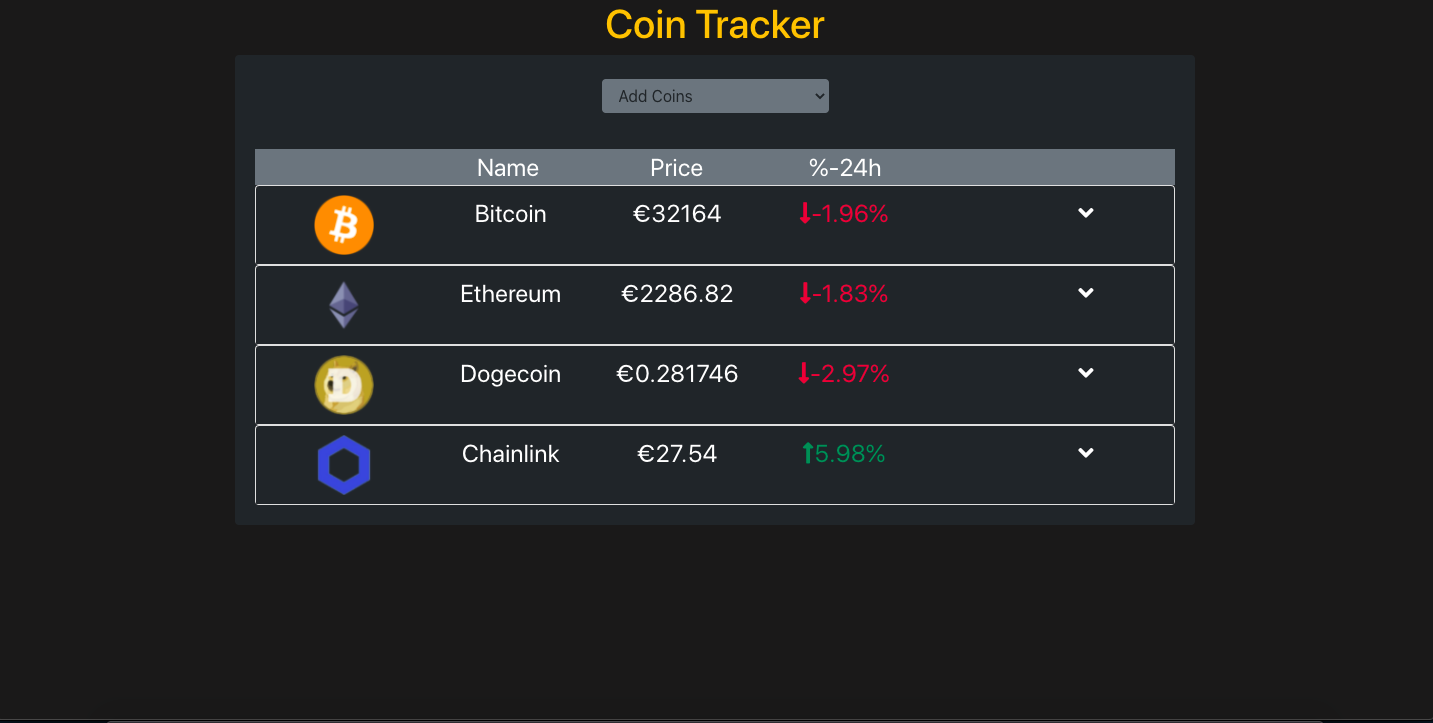Click the Coin Tracker title
1433x723 pixels.
click(x=714, y=24)
